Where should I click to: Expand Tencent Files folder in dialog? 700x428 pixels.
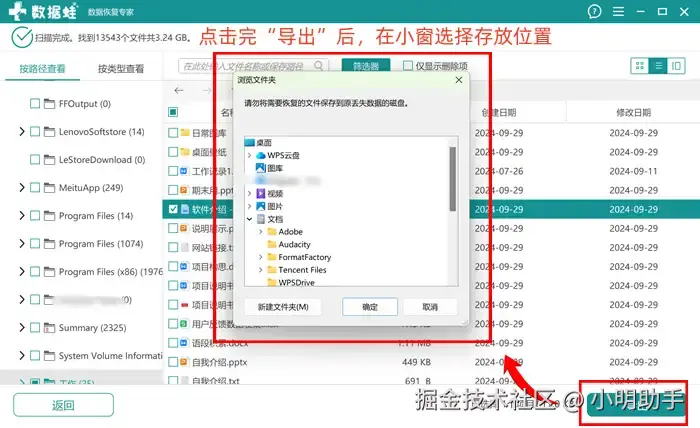click(x=261, y=270)
